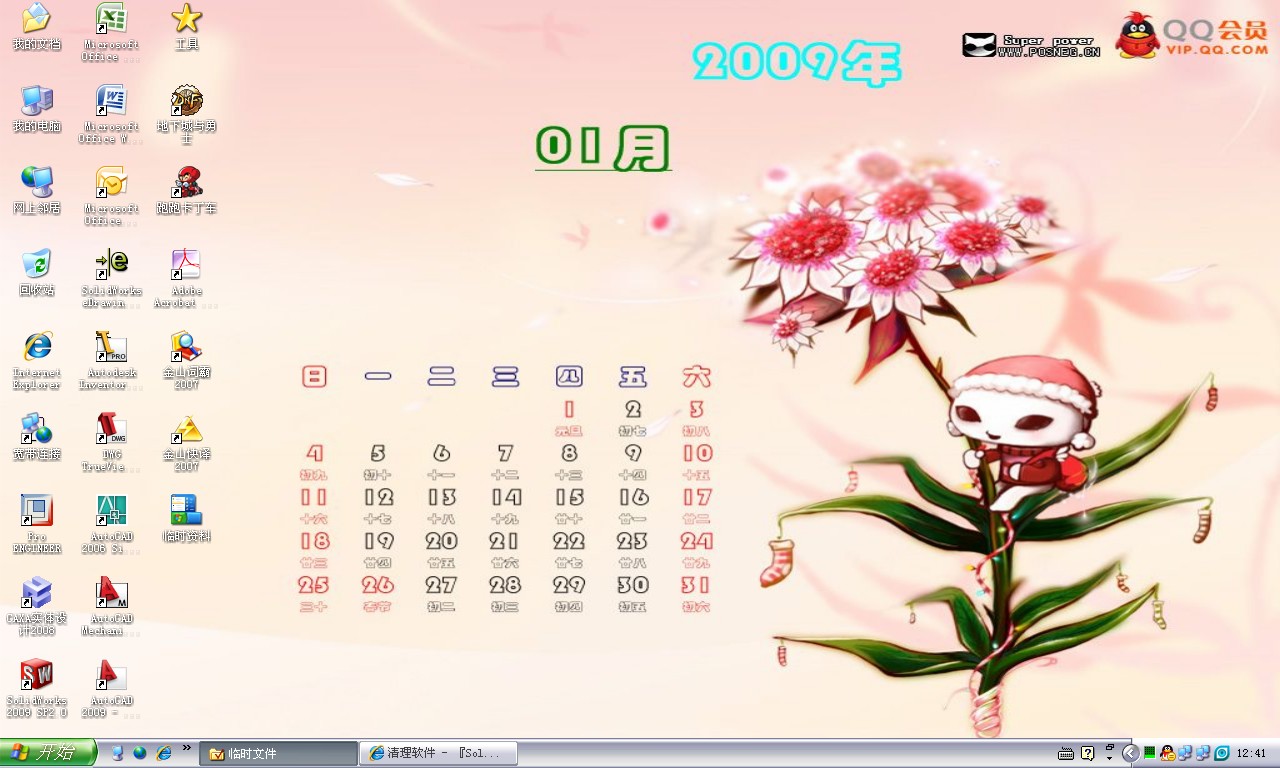Click the green CPU usage tray icon

[1150, 753]
